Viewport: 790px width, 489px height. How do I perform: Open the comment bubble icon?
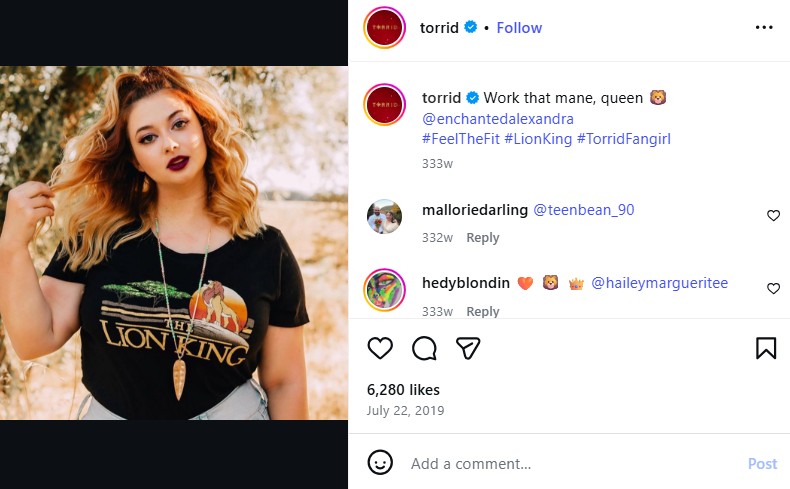pyautogui.click(x=424, y=348)
